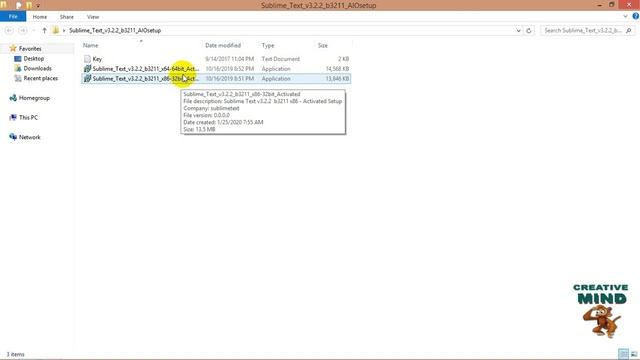Click the folder icon in the address bar
The image size is (640, 360).
tap(56, 30)
